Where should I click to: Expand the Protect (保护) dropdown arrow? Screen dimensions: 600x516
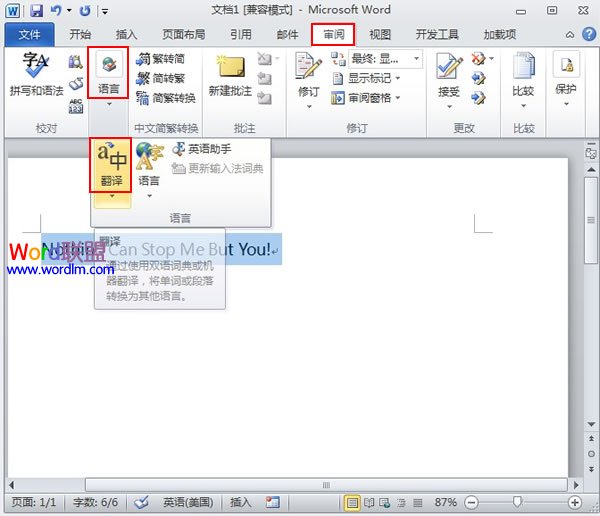pyautogui.click(x=566, y=104)
